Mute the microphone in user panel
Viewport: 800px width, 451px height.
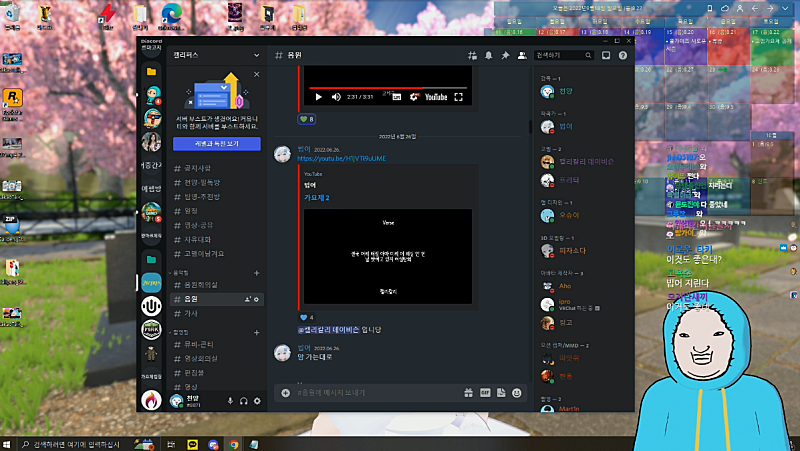(230, 401)
